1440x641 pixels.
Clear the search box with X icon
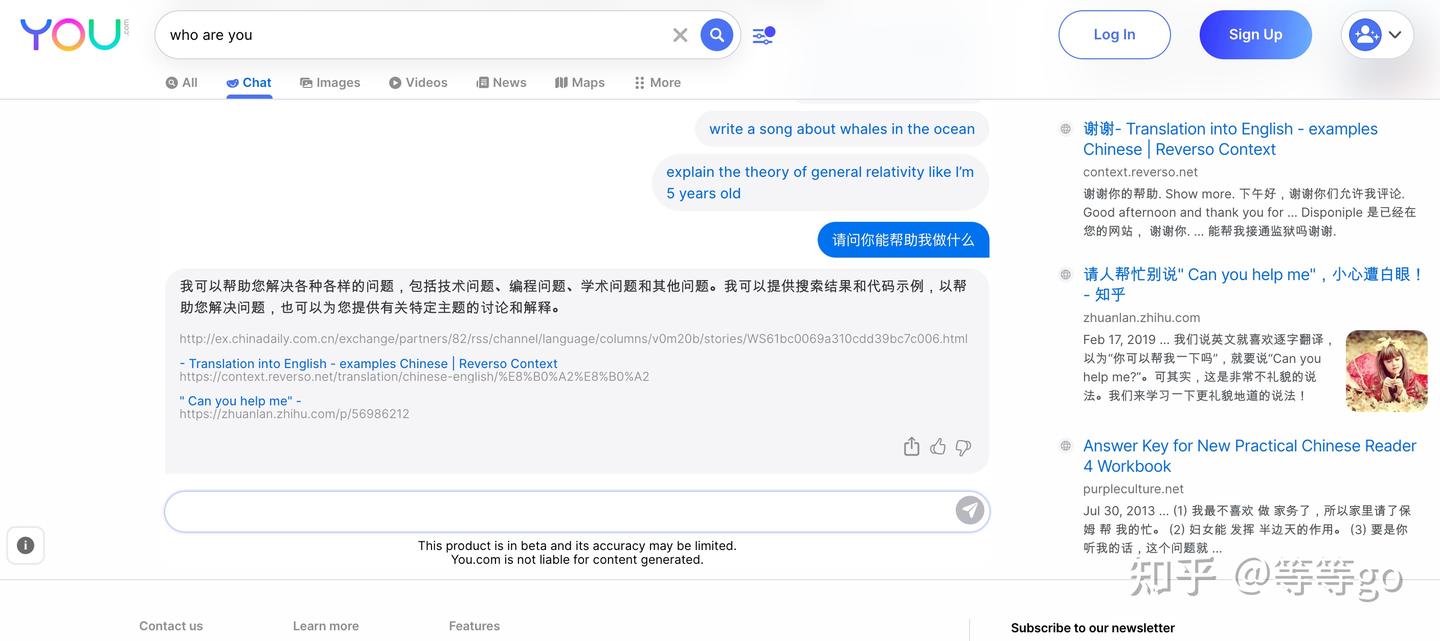click(680, 35)
